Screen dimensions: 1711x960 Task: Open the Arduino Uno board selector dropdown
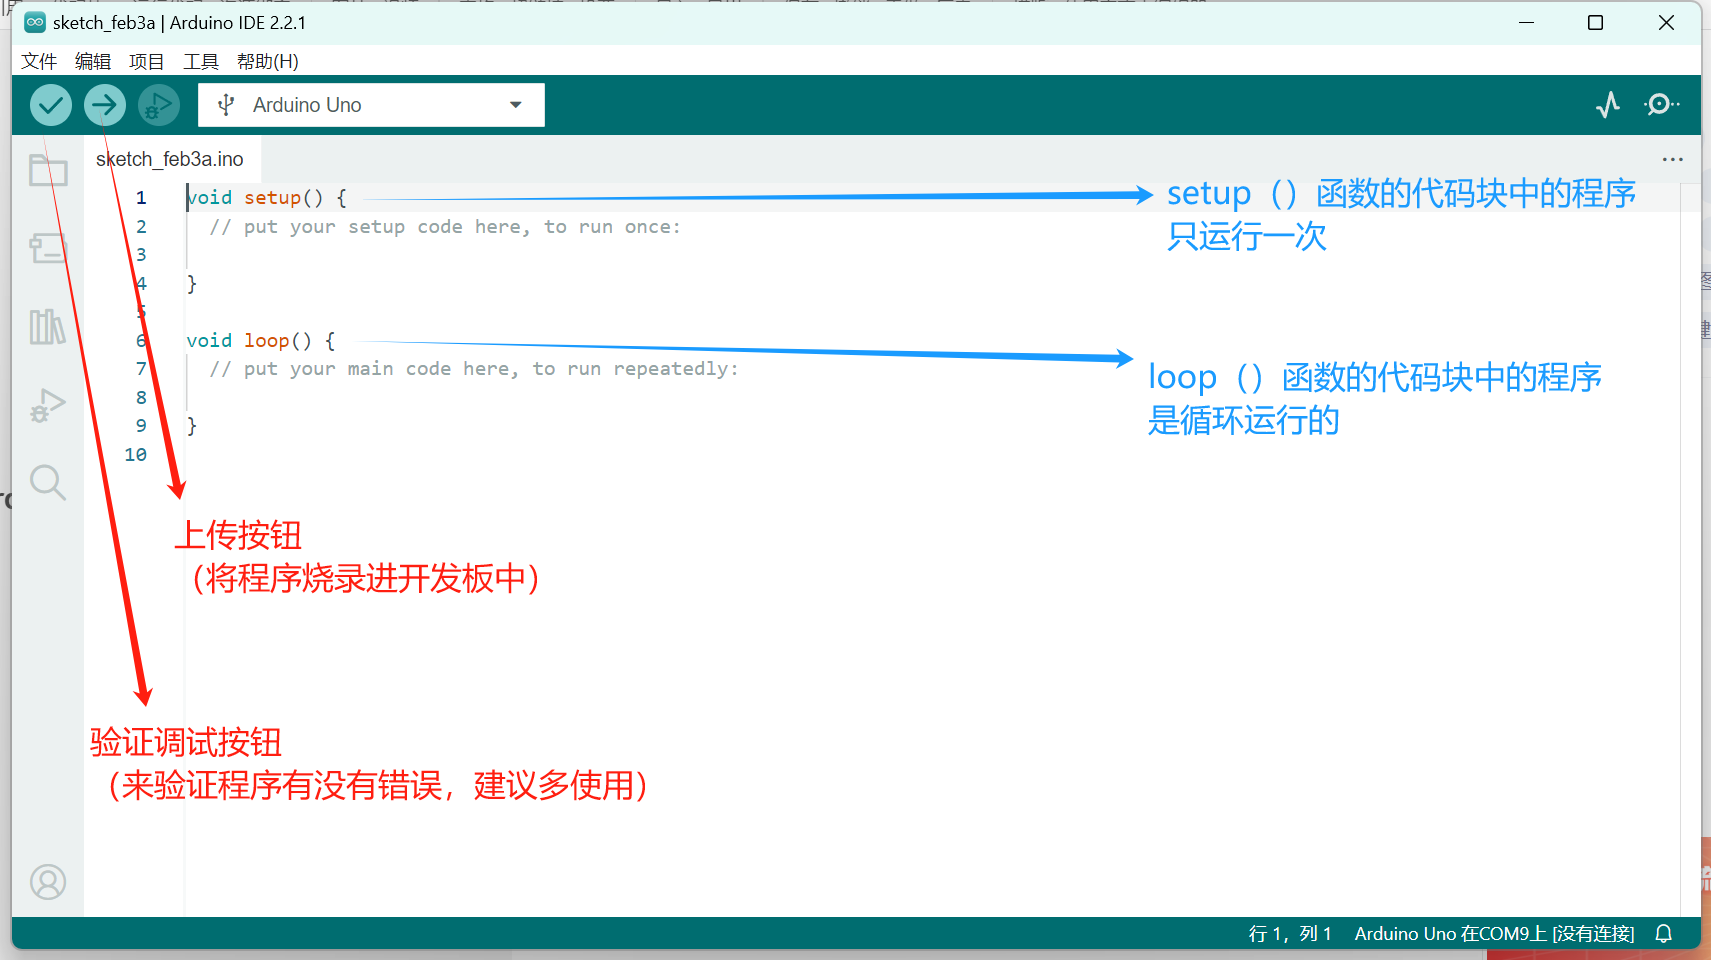[x=371, y=105]
